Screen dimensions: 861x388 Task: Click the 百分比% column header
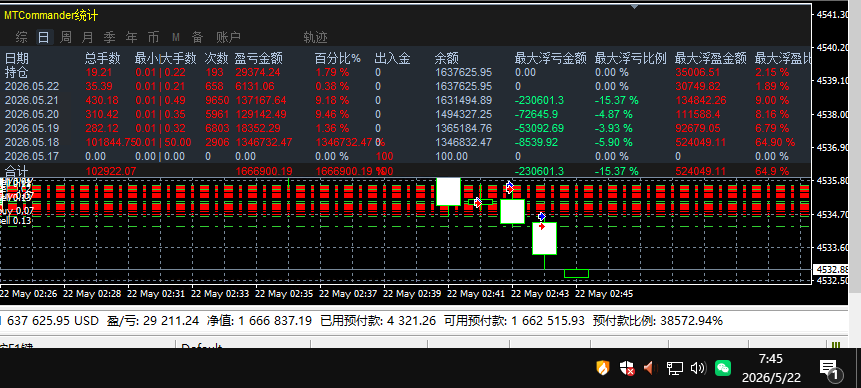coord(338,58)
